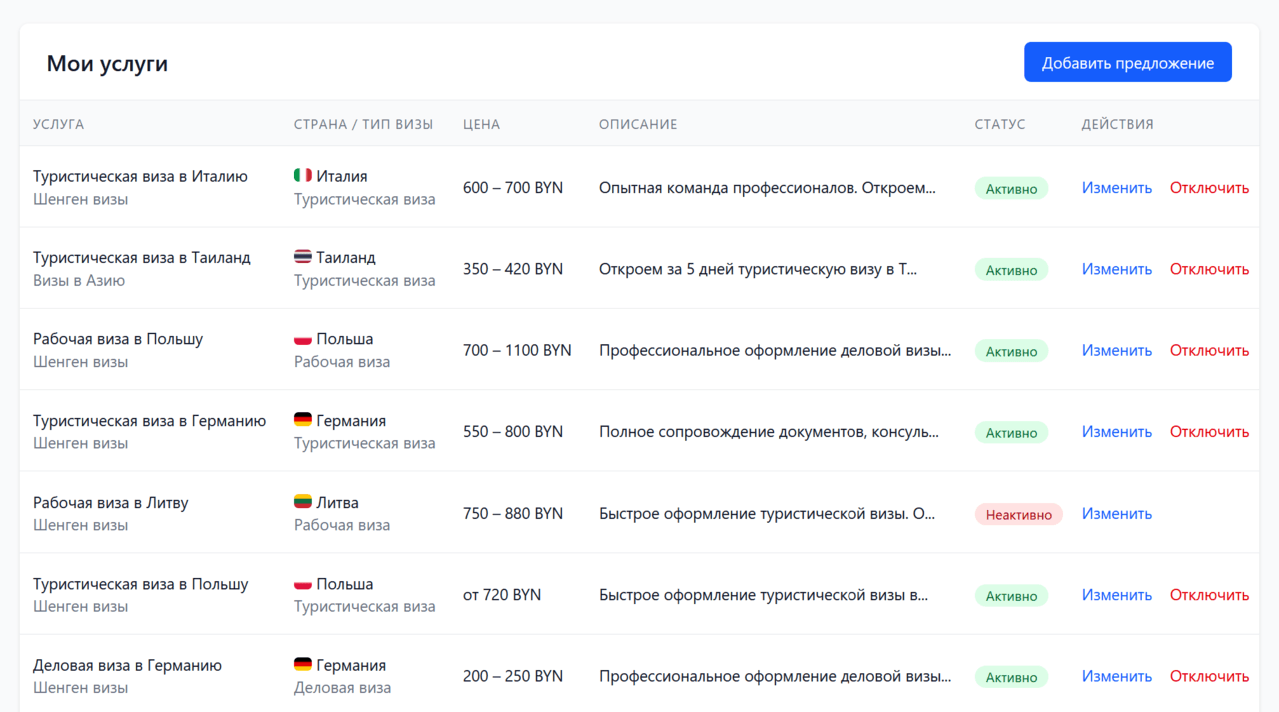Click the Услуга column header
The image size is (1279, 712).
59,124
